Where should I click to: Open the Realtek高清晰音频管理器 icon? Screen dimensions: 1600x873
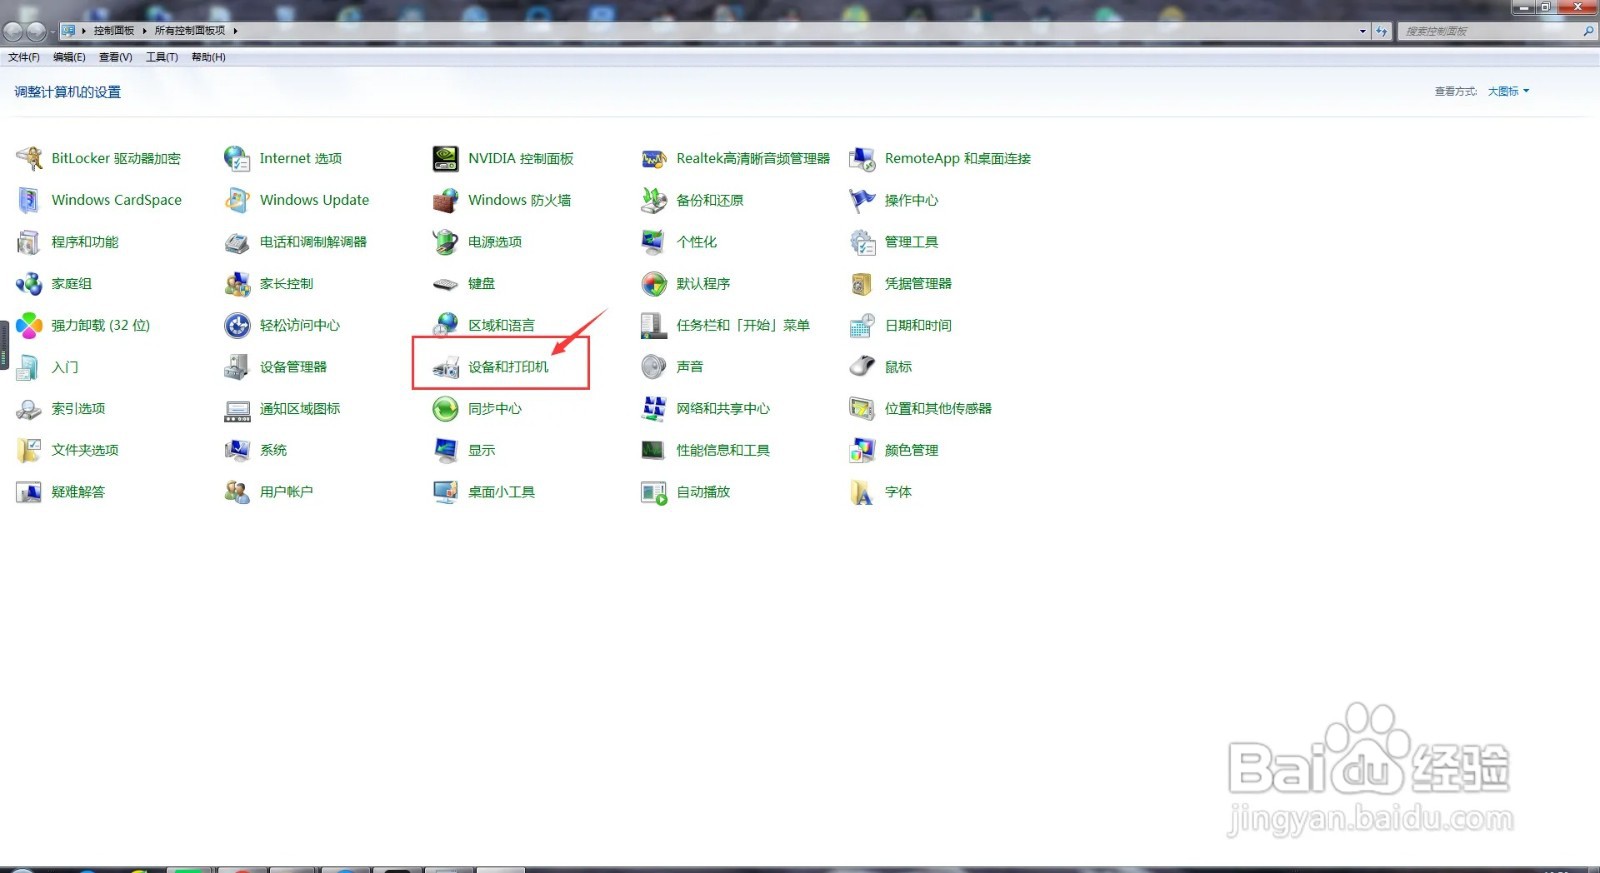pos(654,158)
